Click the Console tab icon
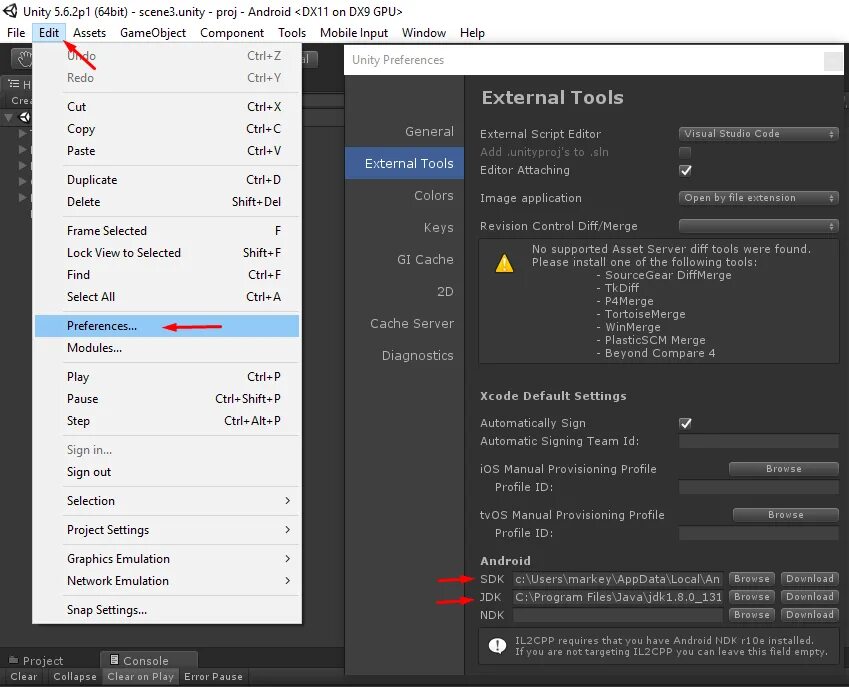Viewport: 849px width, 687px height. [x=114, y=659]
